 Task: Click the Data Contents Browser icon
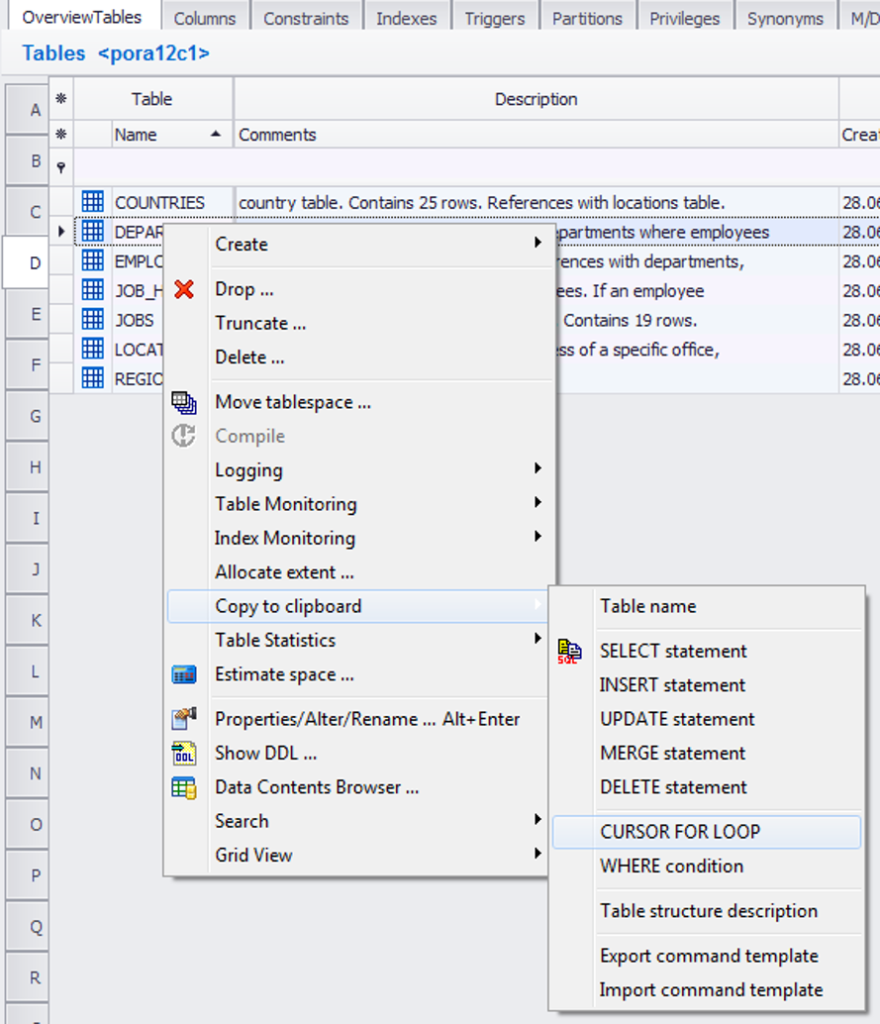(x=184, y=787)
